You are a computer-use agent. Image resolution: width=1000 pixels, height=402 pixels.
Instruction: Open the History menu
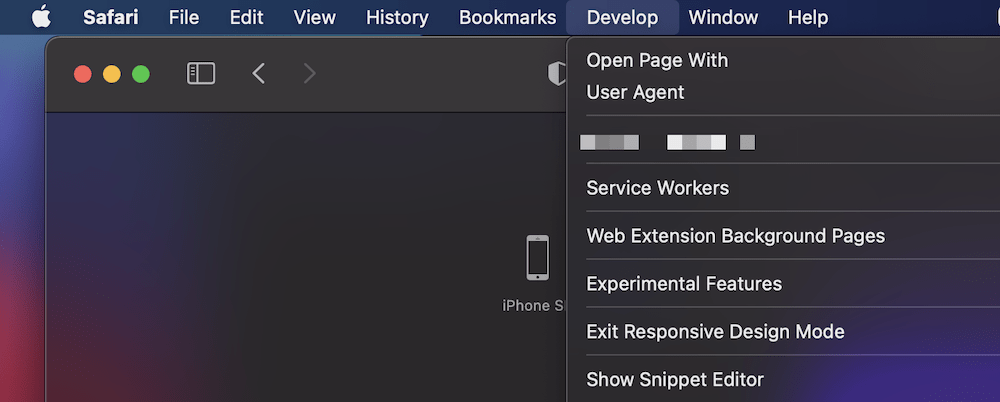(397, 17)
